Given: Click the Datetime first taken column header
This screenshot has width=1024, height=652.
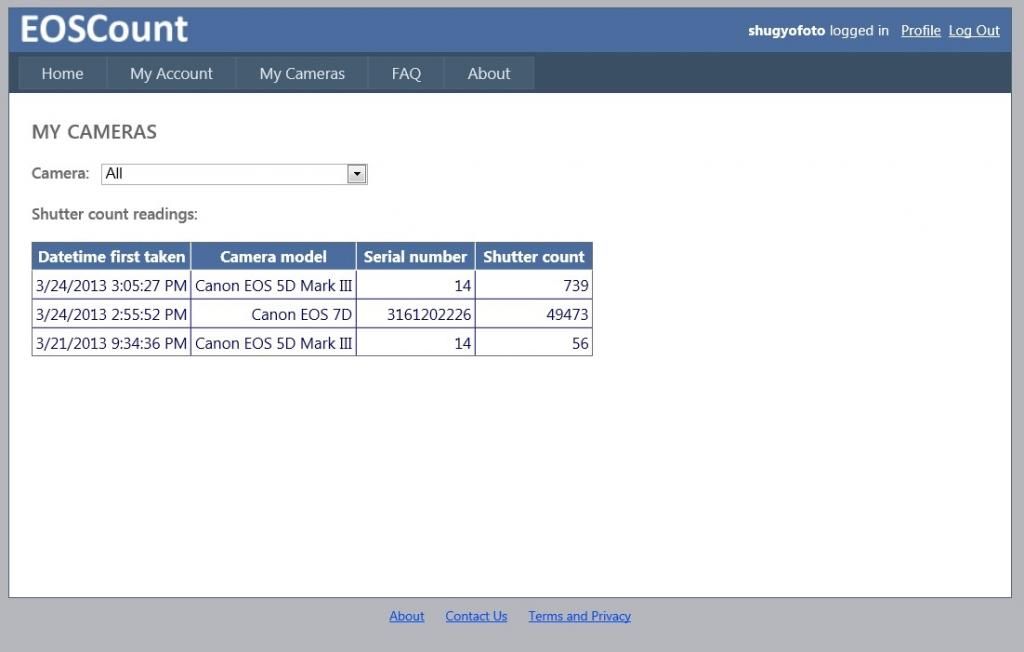Looking at the screenshot, I should [111, 257].
